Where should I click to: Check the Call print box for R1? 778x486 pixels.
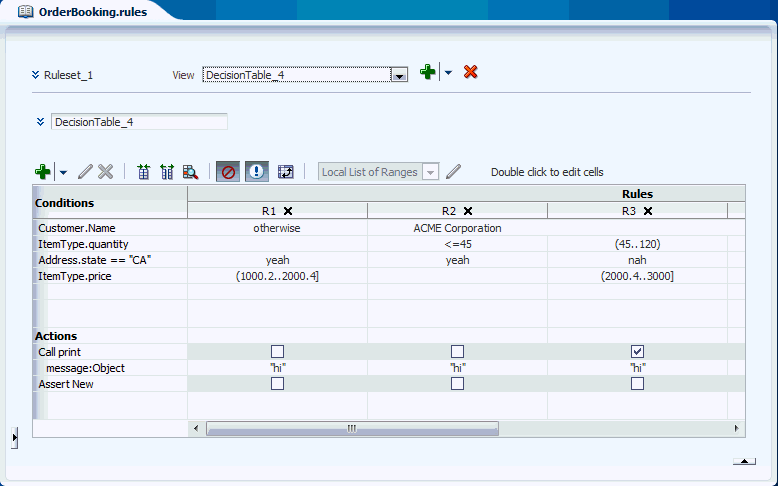(x=277, y=351)
